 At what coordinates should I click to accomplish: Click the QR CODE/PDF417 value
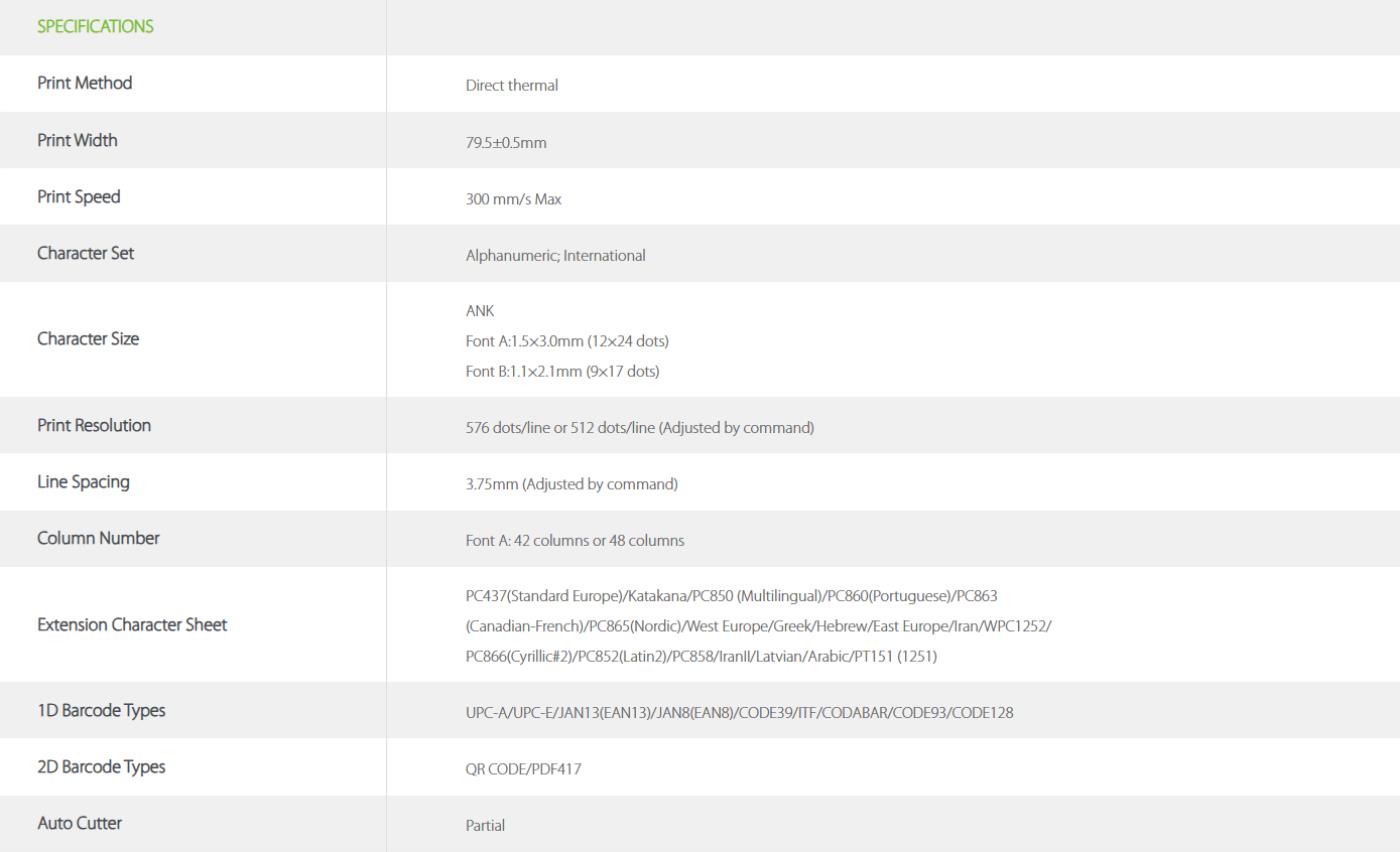pyautogui.click(x=523, y=769)
